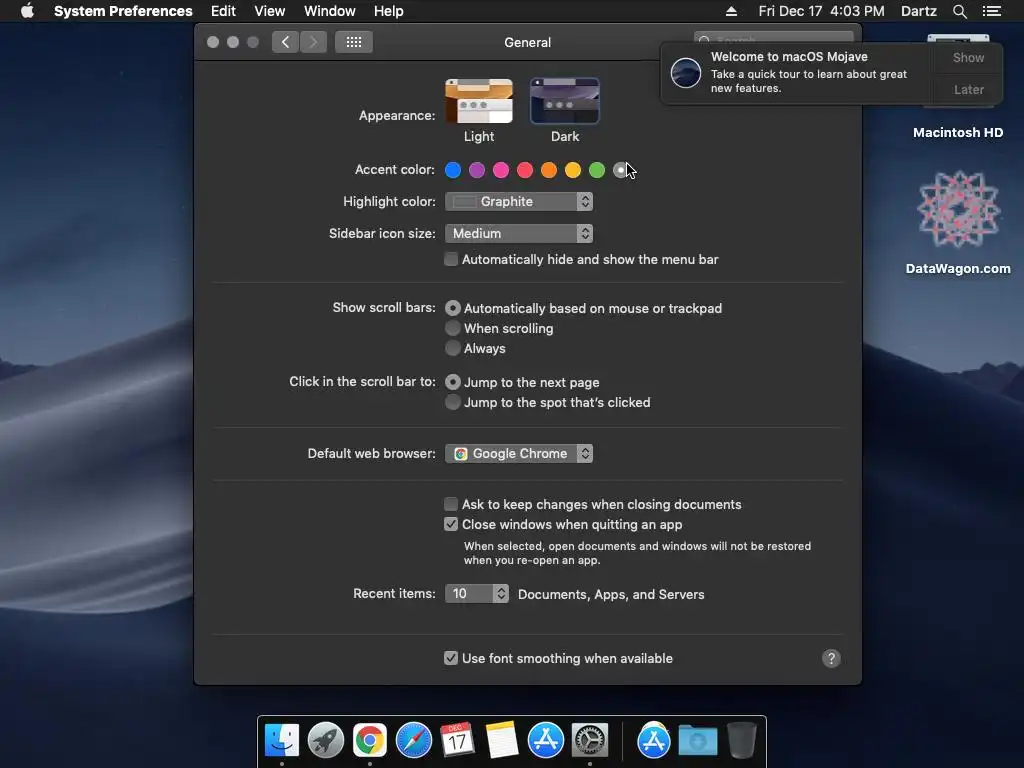Click the Spotlight magnifier in menu bar
Viewport: 1024px width, 768px height.
[x=959, y=11]
